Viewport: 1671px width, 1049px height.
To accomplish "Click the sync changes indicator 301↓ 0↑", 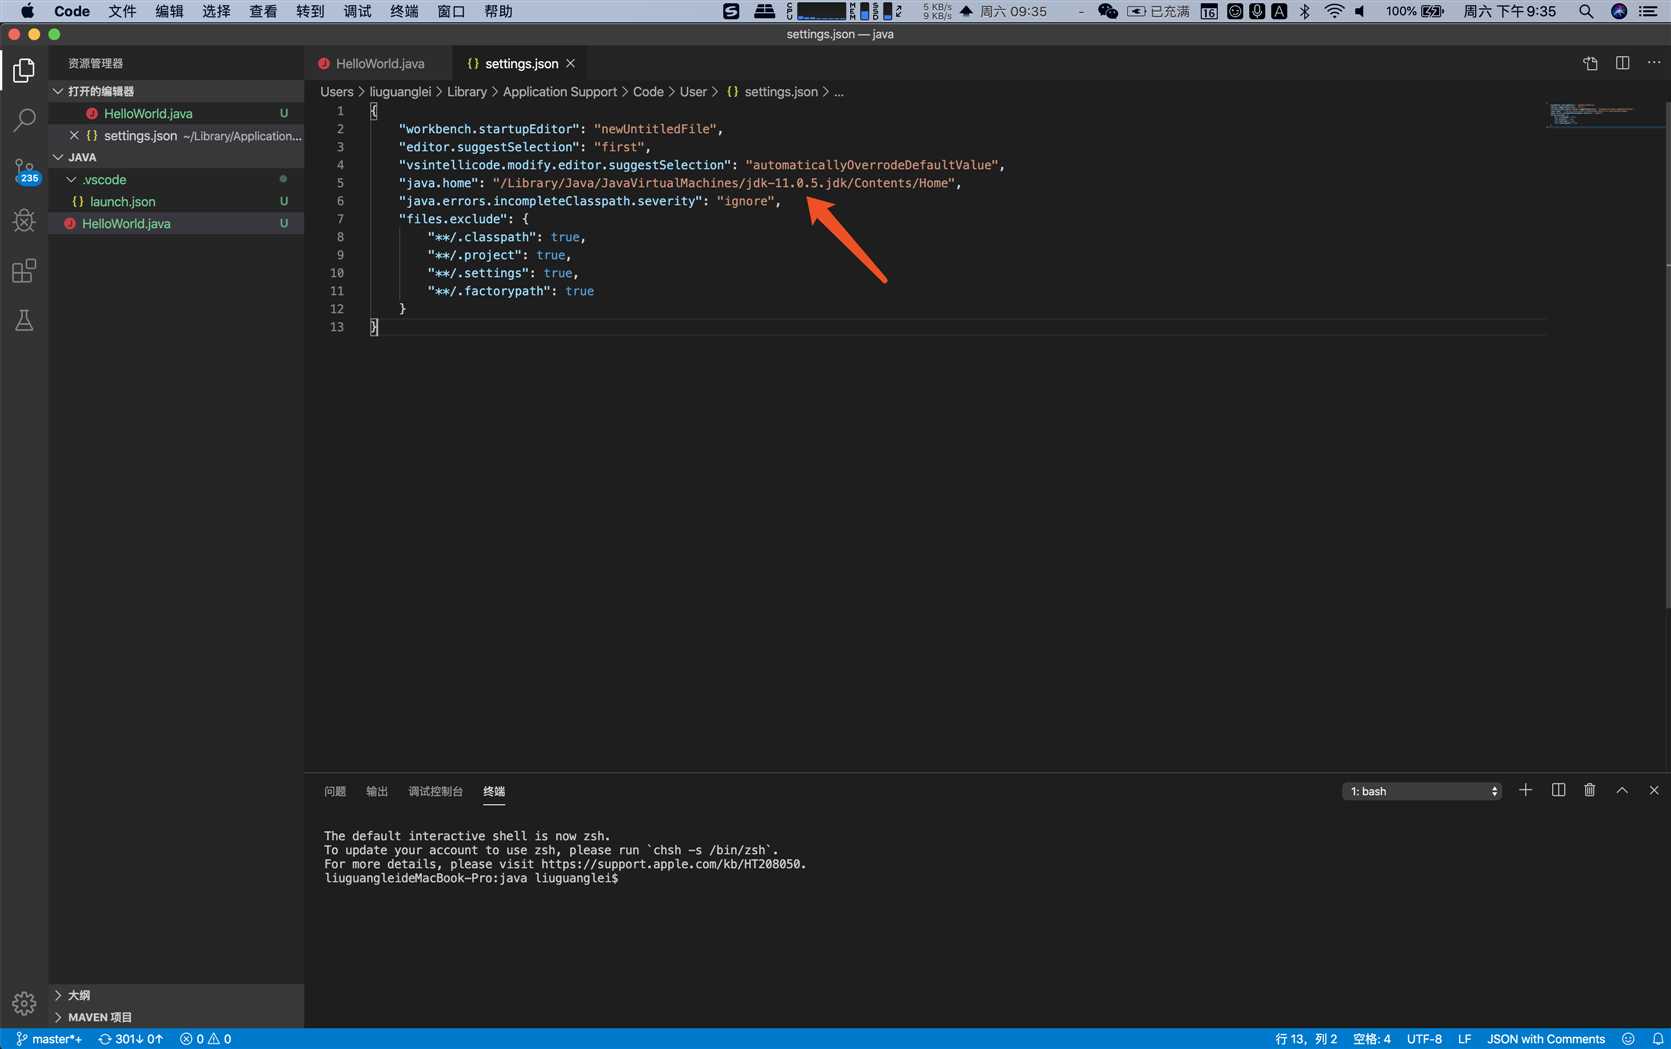I will click(x=131, y=1039).
